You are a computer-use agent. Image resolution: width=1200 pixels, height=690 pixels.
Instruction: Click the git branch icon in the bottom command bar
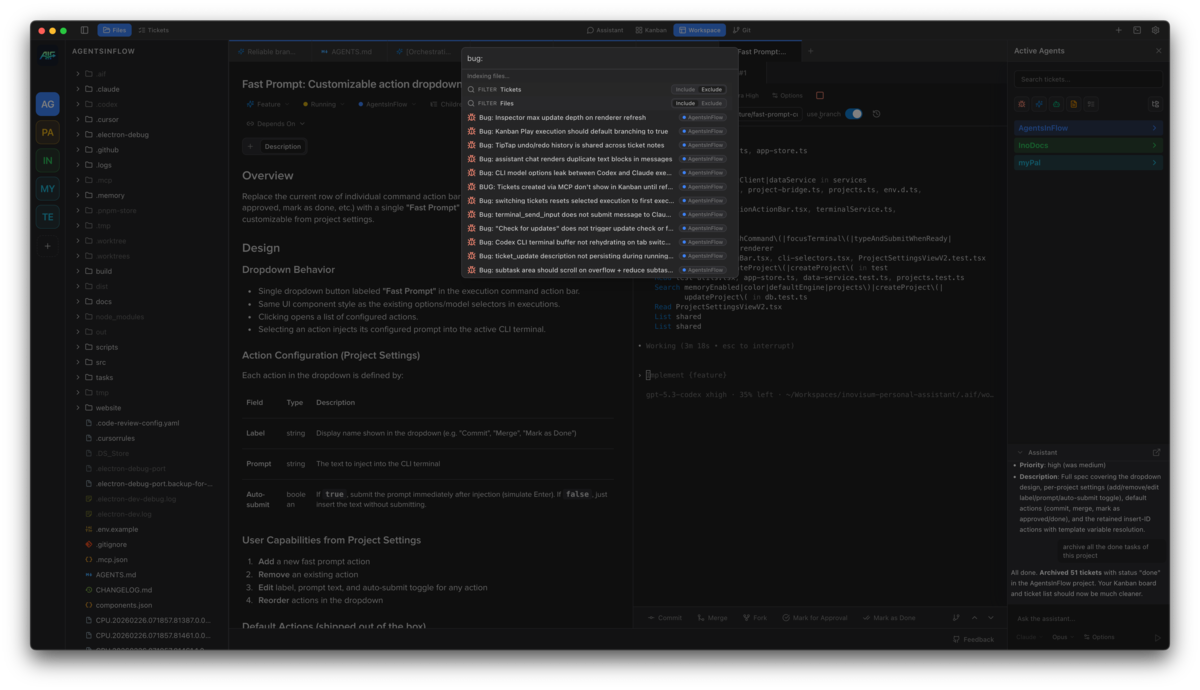(955, 618)
